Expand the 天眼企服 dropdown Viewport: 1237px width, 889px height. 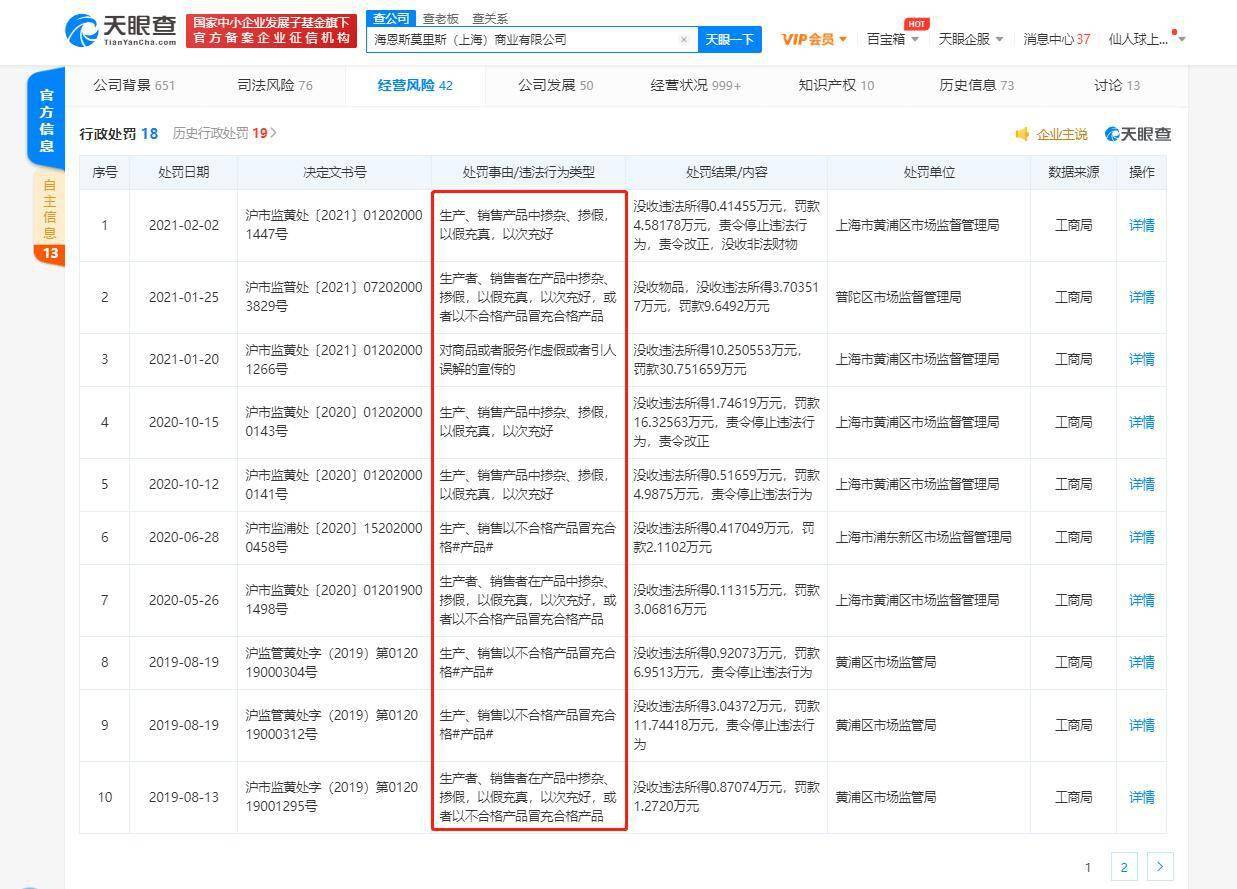tap(970, 39)
